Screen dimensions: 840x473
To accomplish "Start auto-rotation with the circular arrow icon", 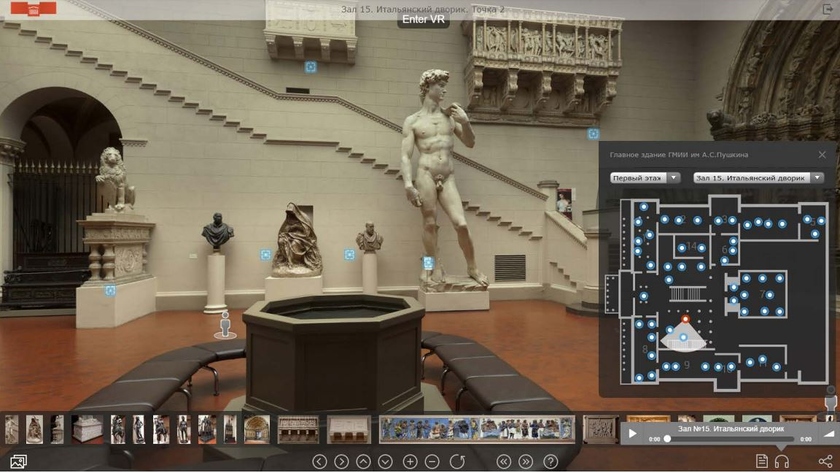I will [456, 461].
